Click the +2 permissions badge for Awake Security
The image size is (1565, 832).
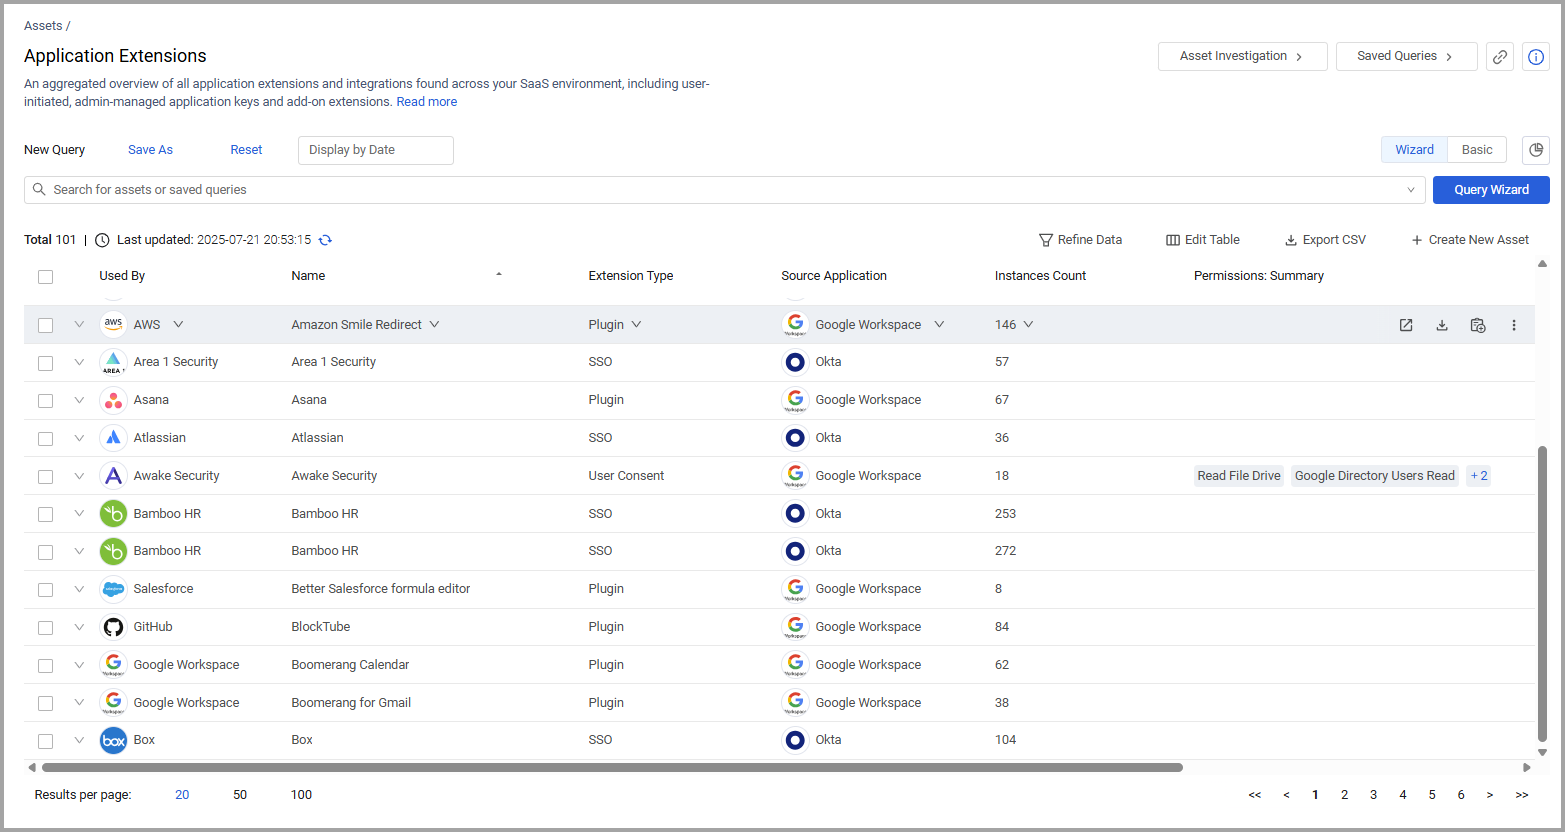(1479, 476)
